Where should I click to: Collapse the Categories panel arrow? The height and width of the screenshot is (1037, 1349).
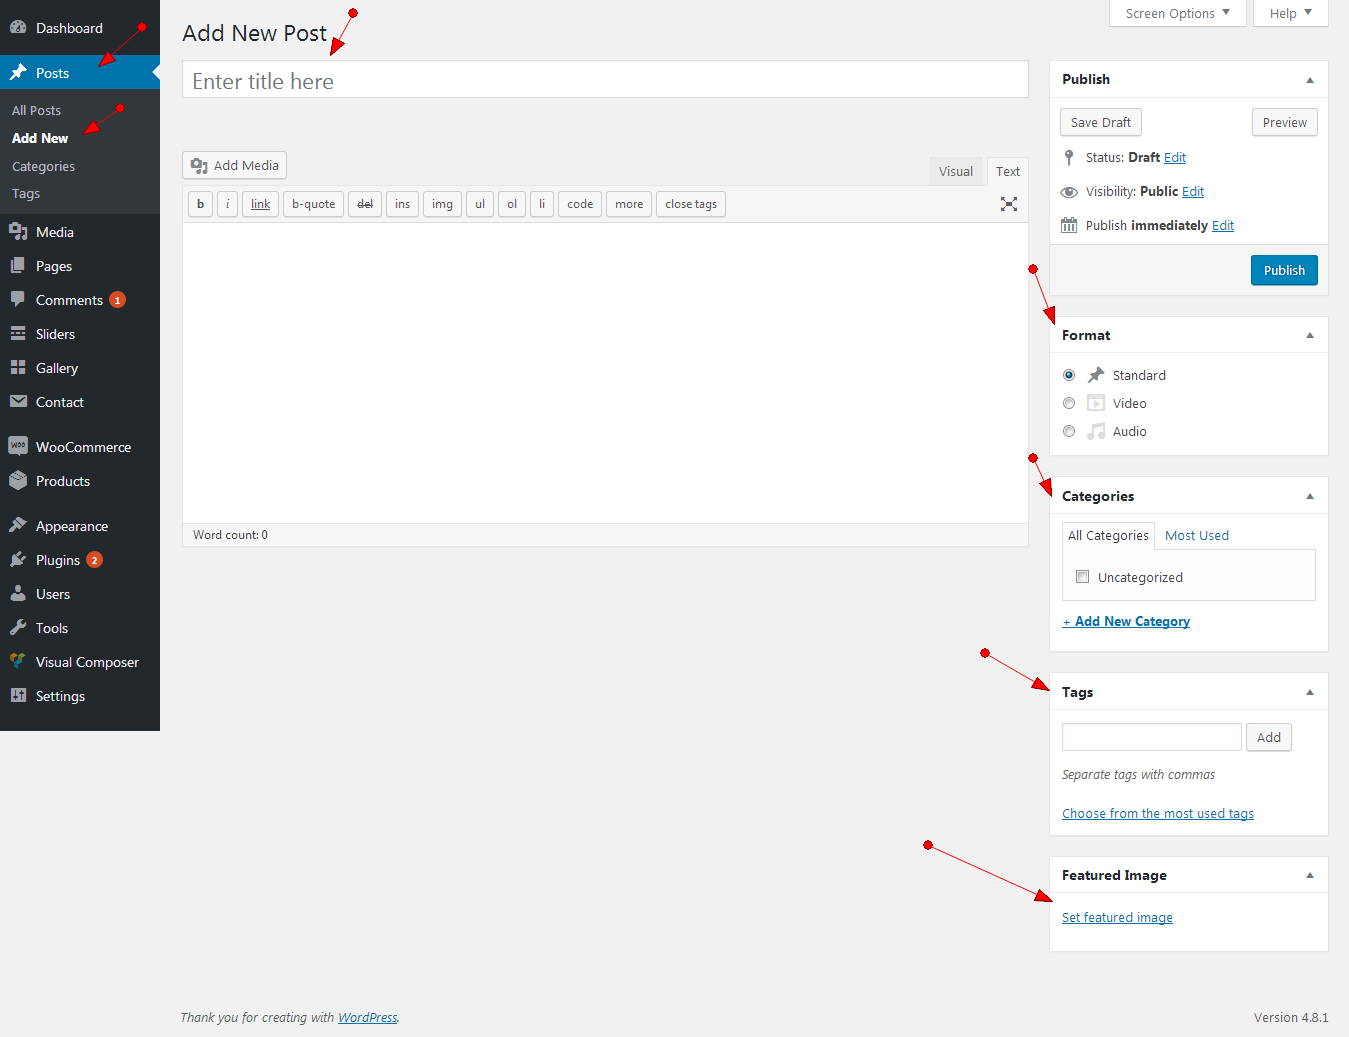[1310, 497]
